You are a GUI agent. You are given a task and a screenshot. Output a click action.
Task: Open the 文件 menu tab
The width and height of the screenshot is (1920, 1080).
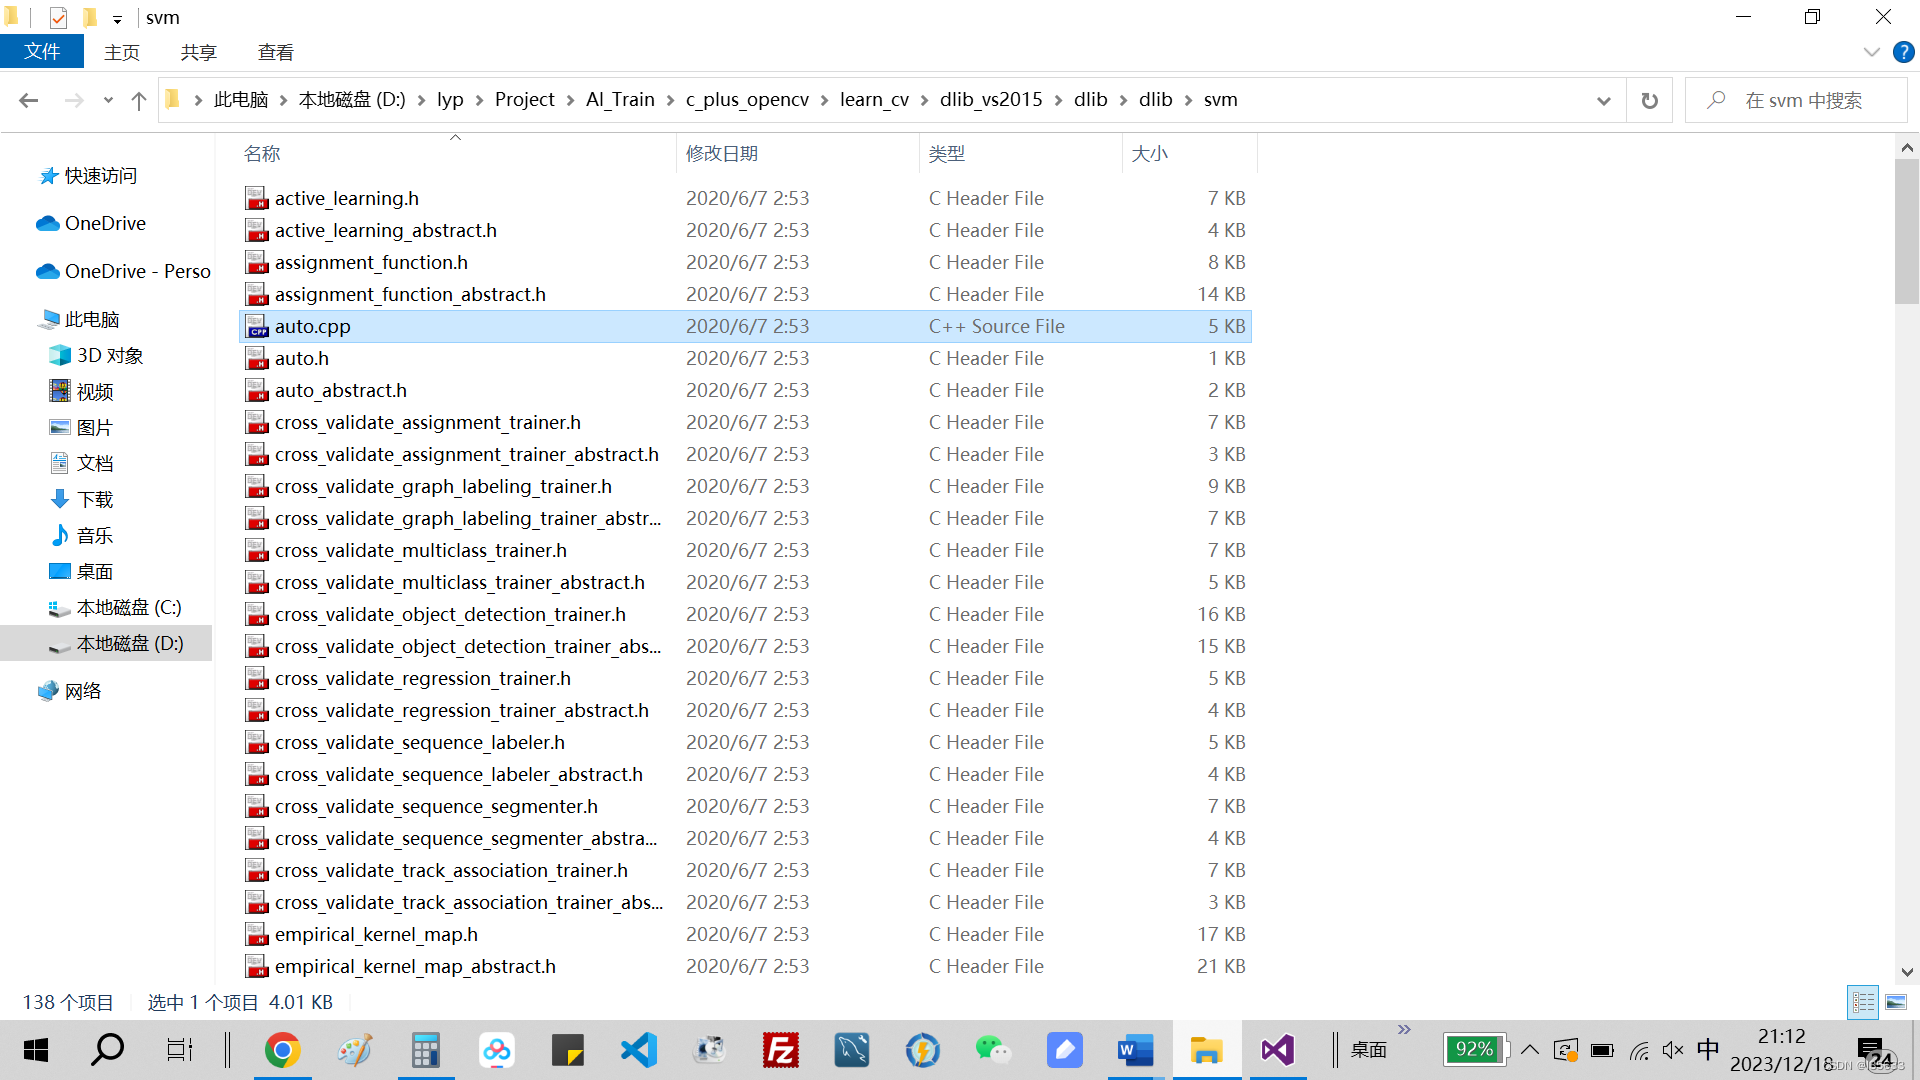click(42, 52)
